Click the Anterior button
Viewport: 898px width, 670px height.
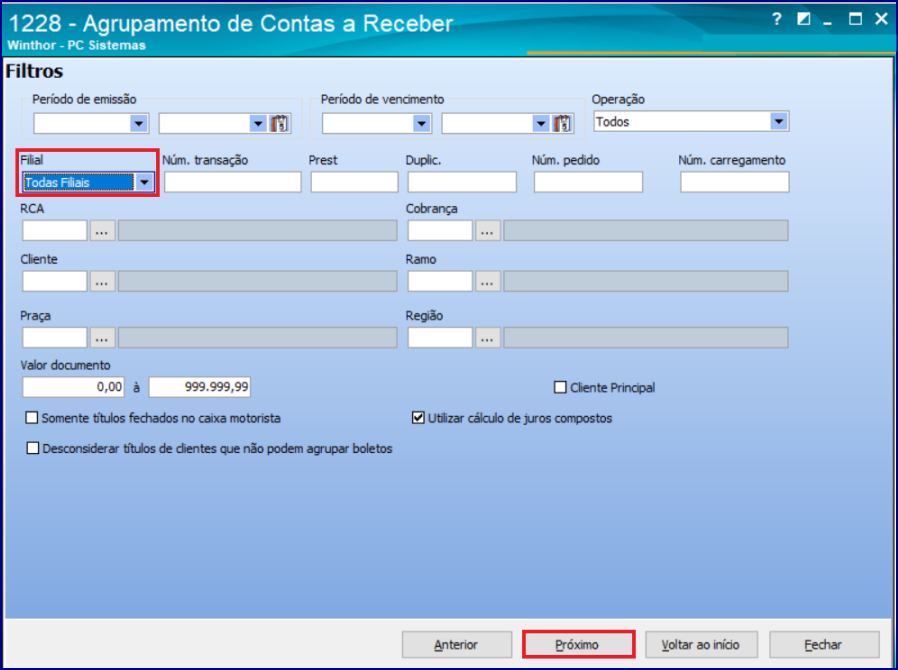tap(456, 645)
